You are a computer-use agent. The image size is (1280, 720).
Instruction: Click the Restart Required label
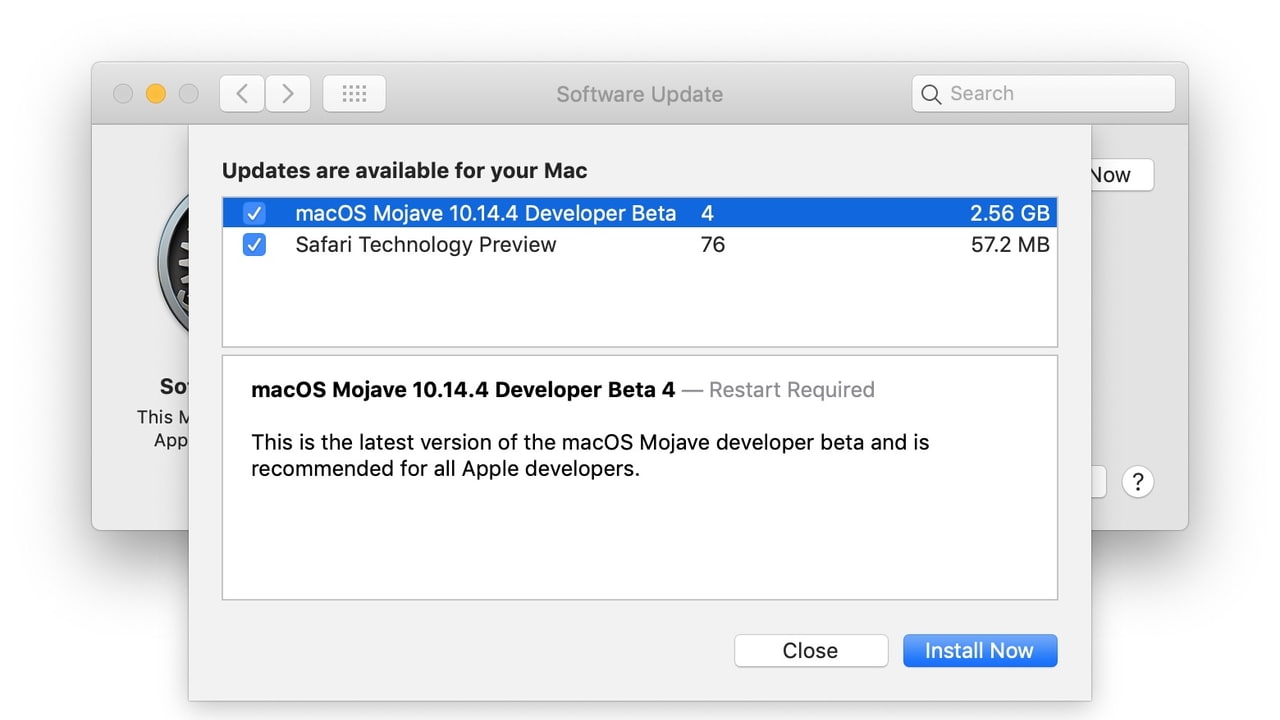[x=792, y=390]
